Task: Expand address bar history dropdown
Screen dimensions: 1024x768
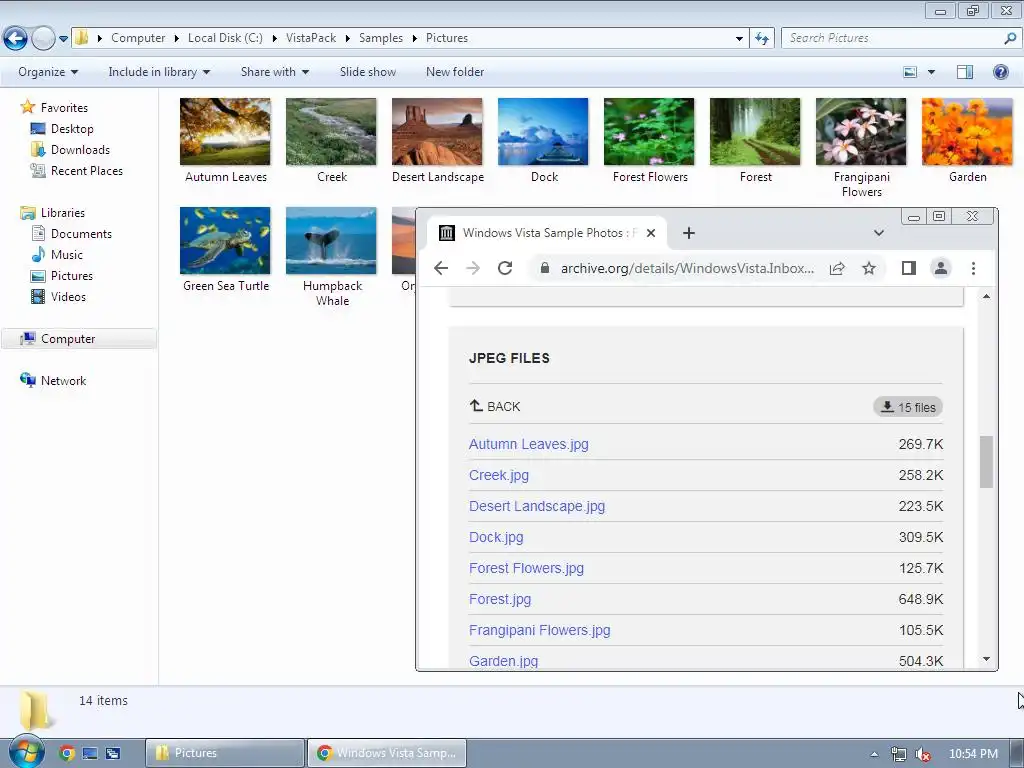Action: click(739, 39)
